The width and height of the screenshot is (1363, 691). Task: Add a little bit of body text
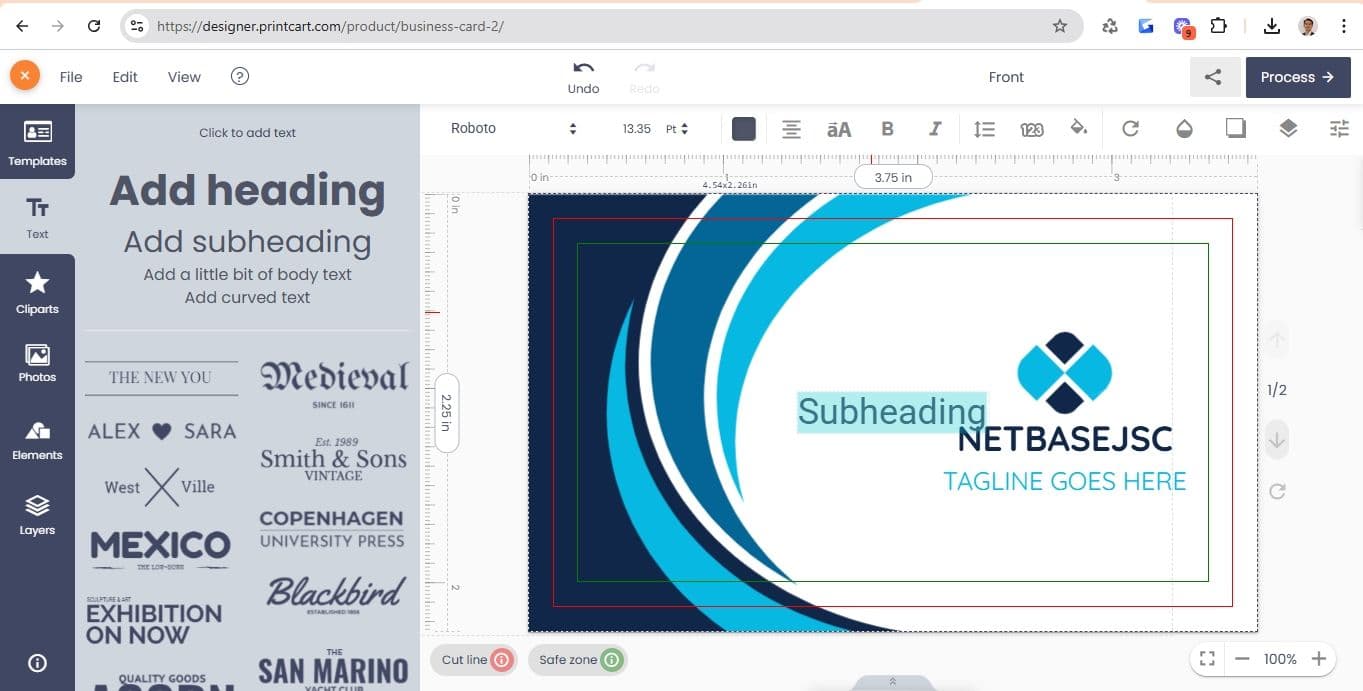point(247,274)
